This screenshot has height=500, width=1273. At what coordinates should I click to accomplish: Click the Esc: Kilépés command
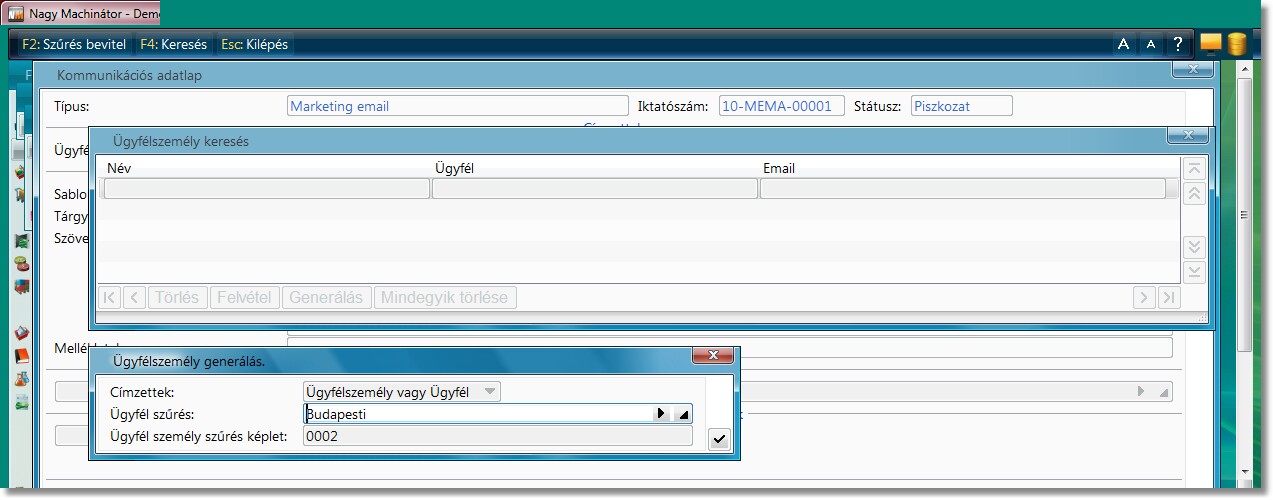point(254,44)
